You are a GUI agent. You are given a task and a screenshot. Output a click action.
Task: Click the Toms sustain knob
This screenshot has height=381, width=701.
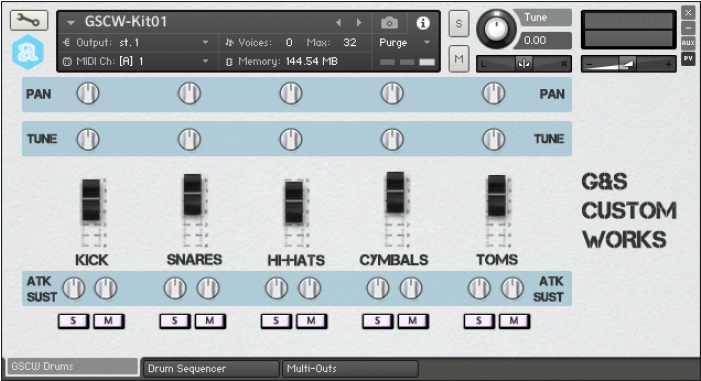pos(512,288)
